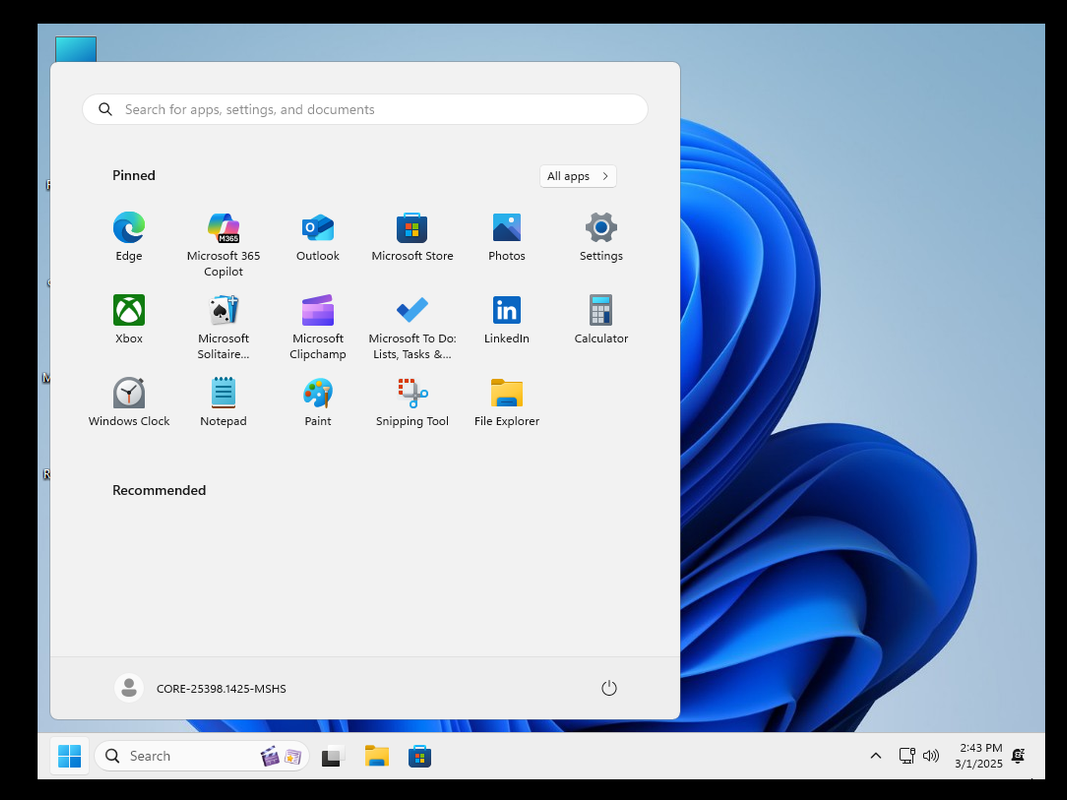
Task: Click the Windows Start button on taskbar
Action: click(x=69, y=756)
